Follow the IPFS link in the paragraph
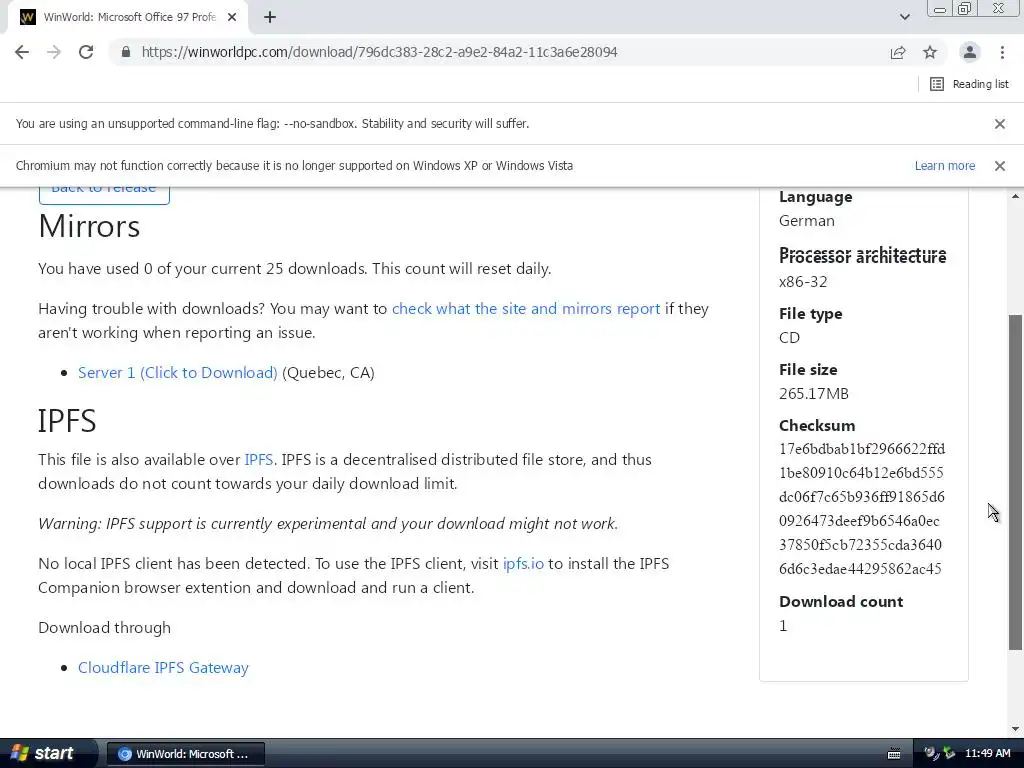 pos(259,459)
